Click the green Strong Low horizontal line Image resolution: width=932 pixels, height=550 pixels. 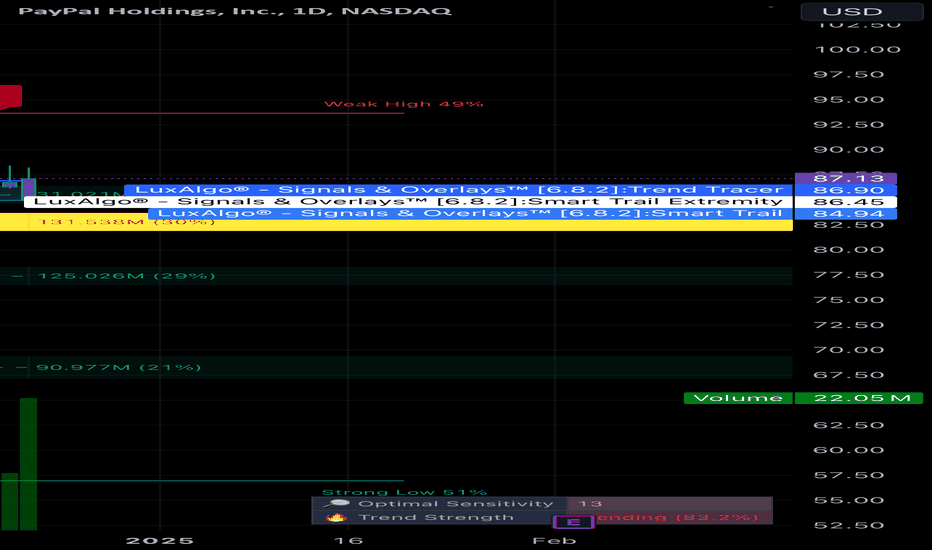click(x=202, y=480)
